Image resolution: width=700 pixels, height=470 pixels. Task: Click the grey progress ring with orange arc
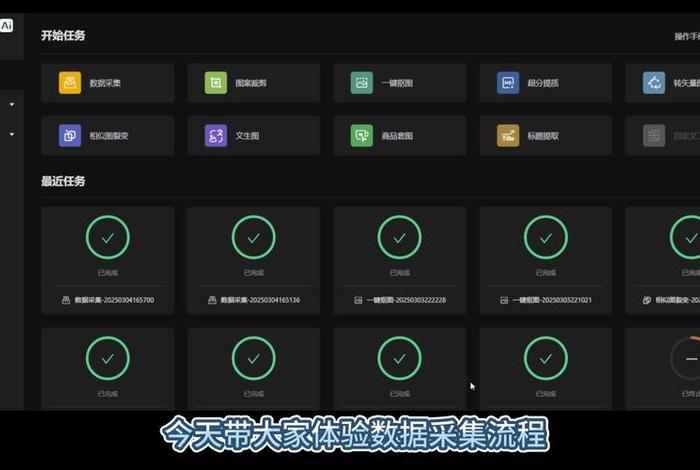point(685,358)
